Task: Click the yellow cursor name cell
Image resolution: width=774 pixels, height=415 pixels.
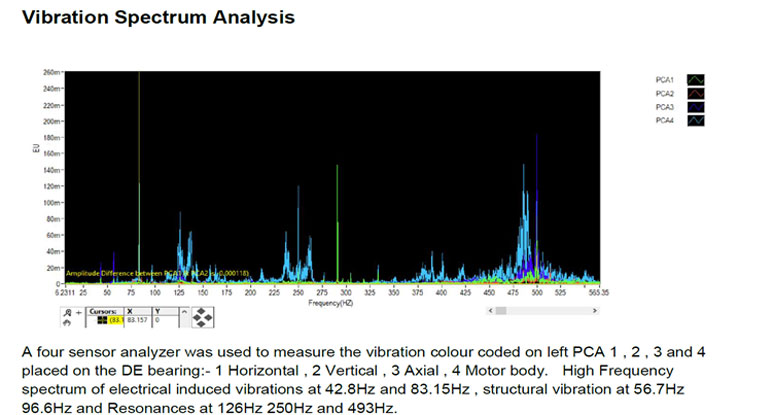Action: tap(116, 320)
